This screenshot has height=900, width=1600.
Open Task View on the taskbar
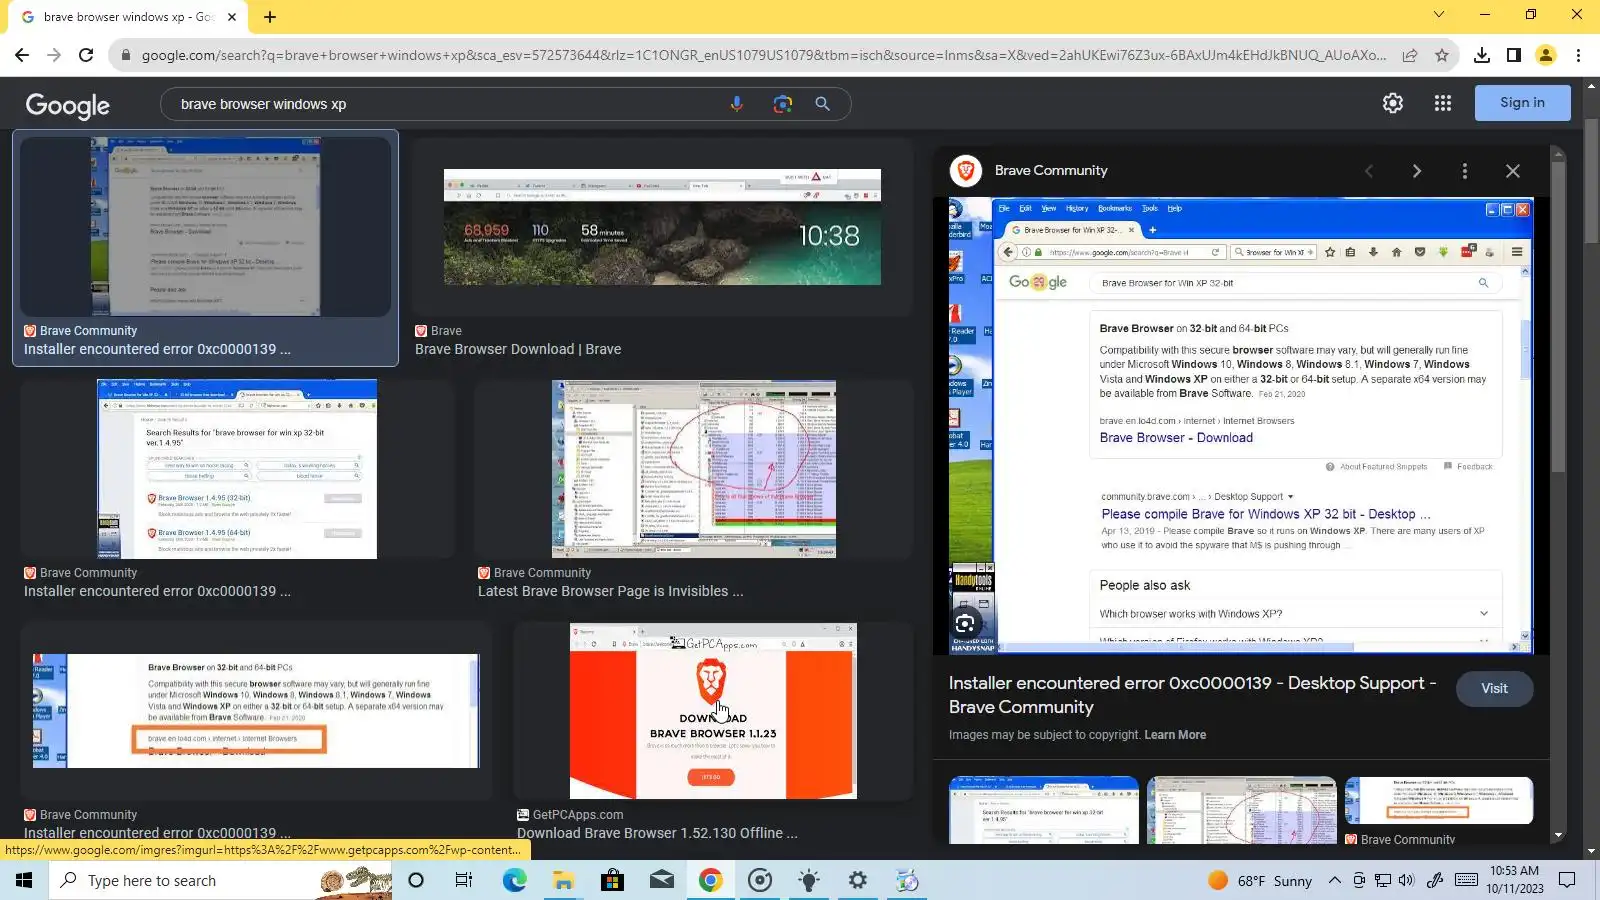click(464, 880)
